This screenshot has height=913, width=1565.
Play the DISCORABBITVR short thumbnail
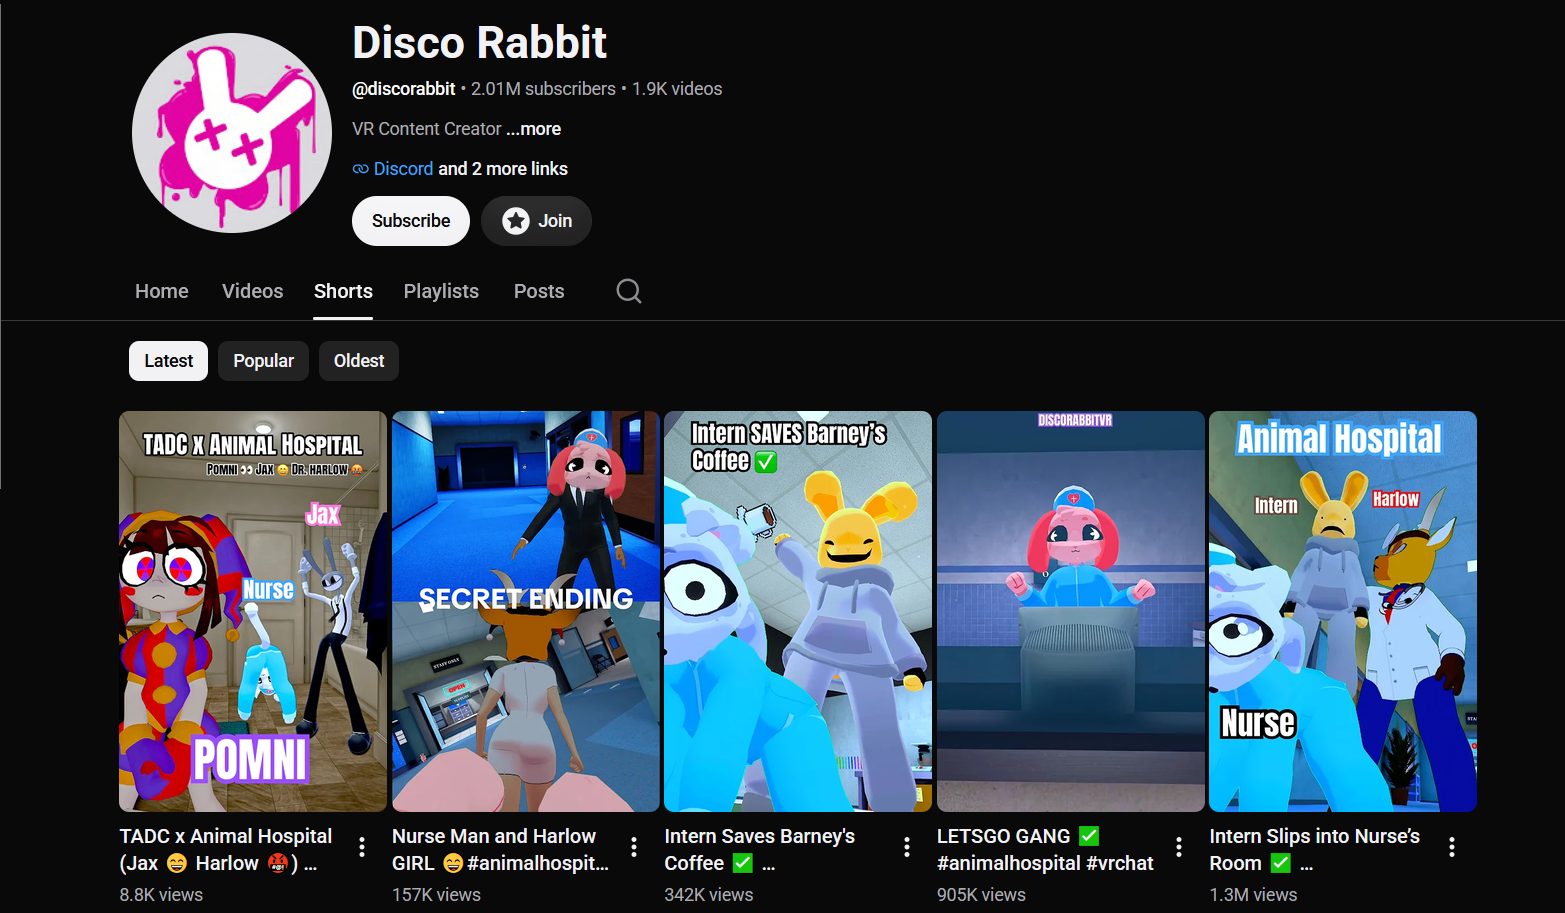1071,611
